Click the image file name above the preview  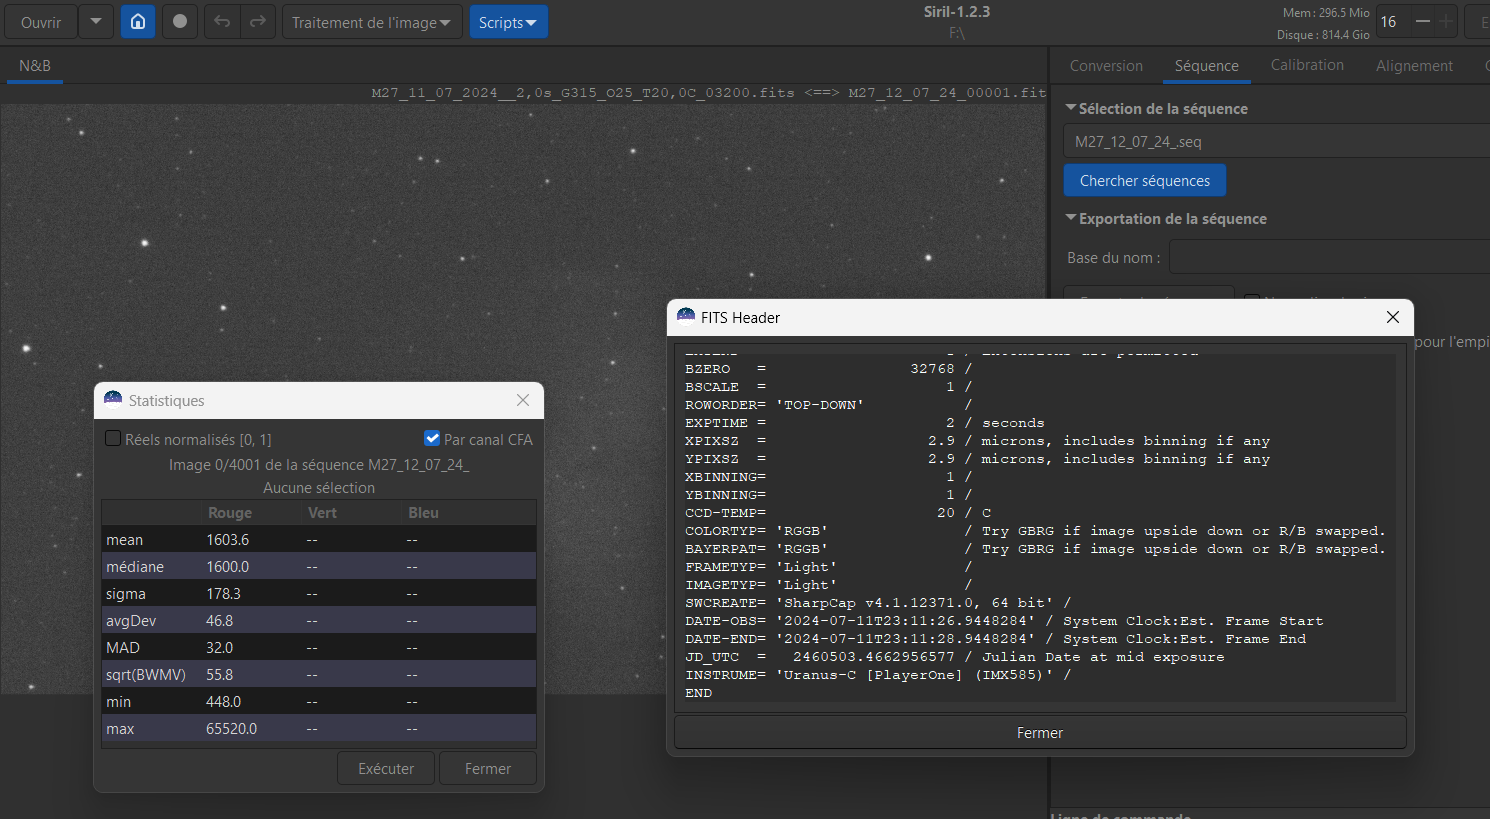pyautogui.click(x=708, y=93)
